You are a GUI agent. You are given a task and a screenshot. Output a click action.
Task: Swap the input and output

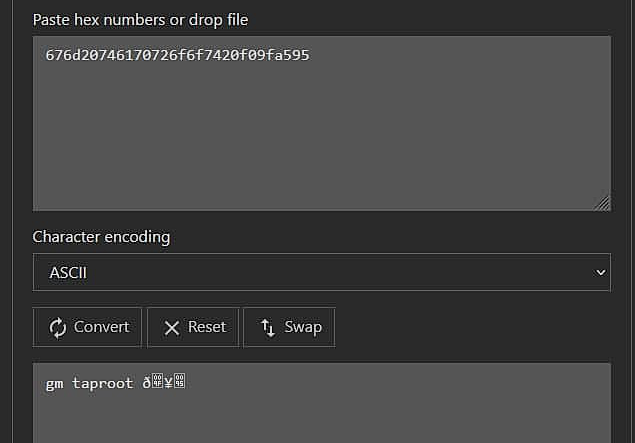[x=289, y=327]
